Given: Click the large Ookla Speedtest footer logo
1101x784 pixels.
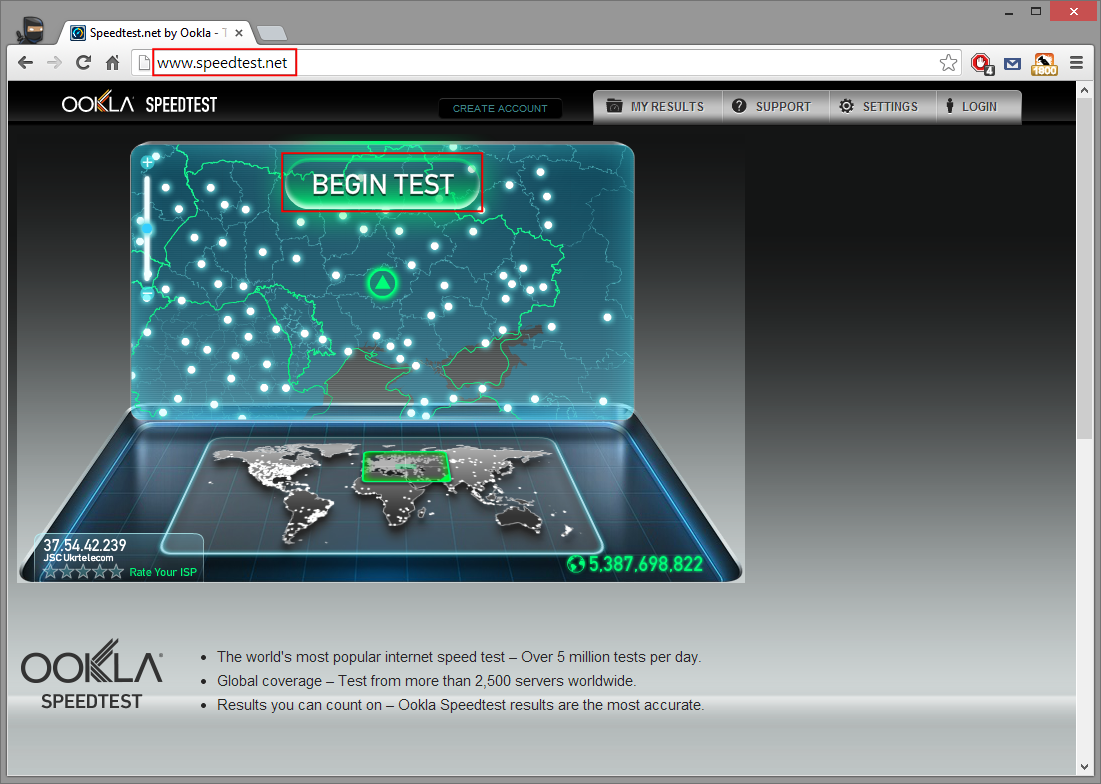Looking at the screenshot, I should [x=91, y=675].
